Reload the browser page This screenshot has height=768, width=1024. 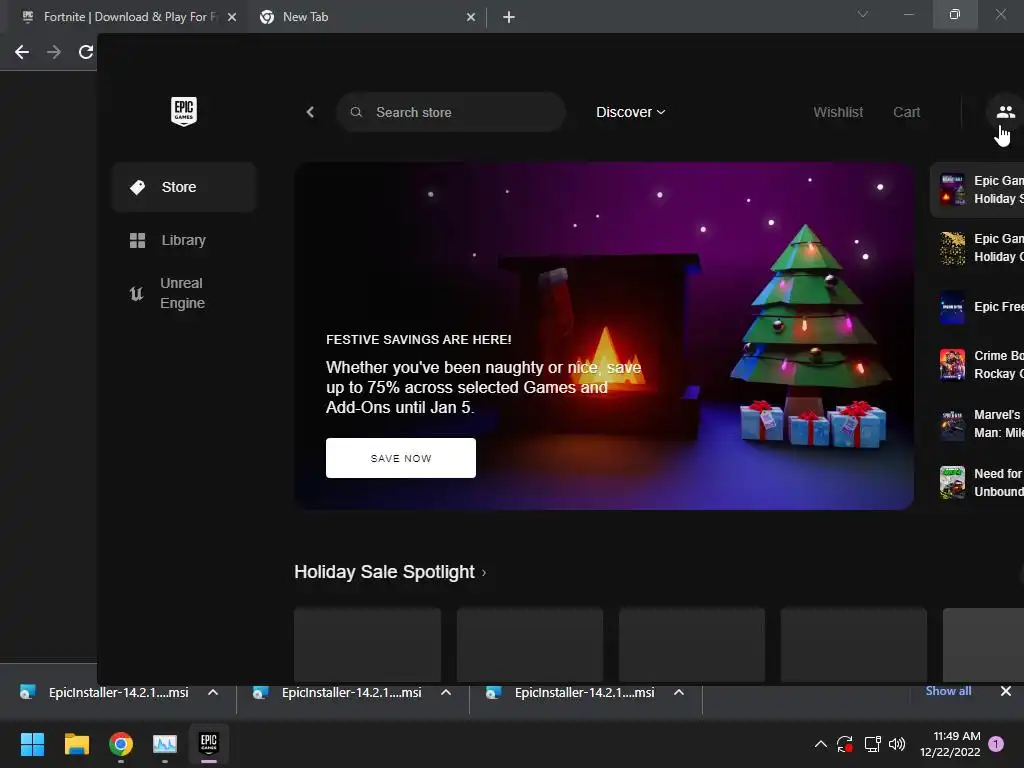[x=86, y=52]
